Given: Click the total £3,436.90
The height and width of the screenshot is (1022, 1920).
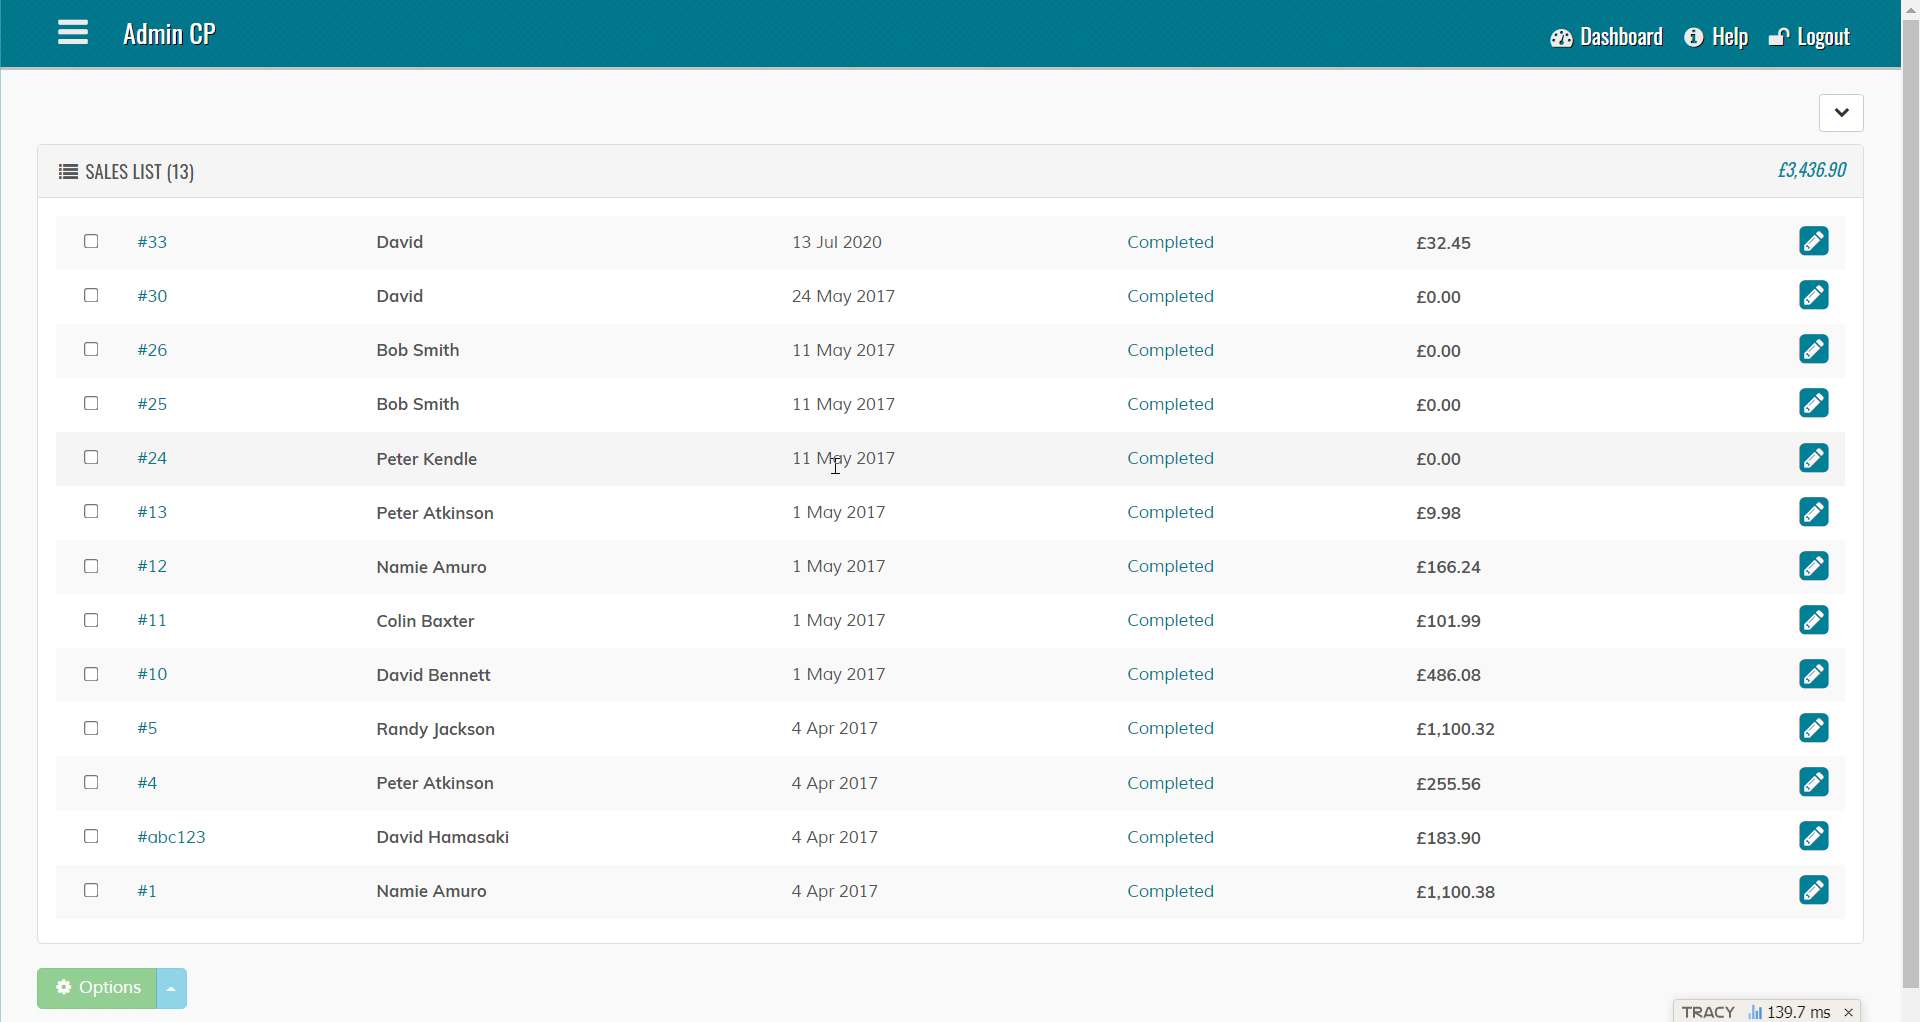Looking at the screenshot, I should coord(1811,170).
